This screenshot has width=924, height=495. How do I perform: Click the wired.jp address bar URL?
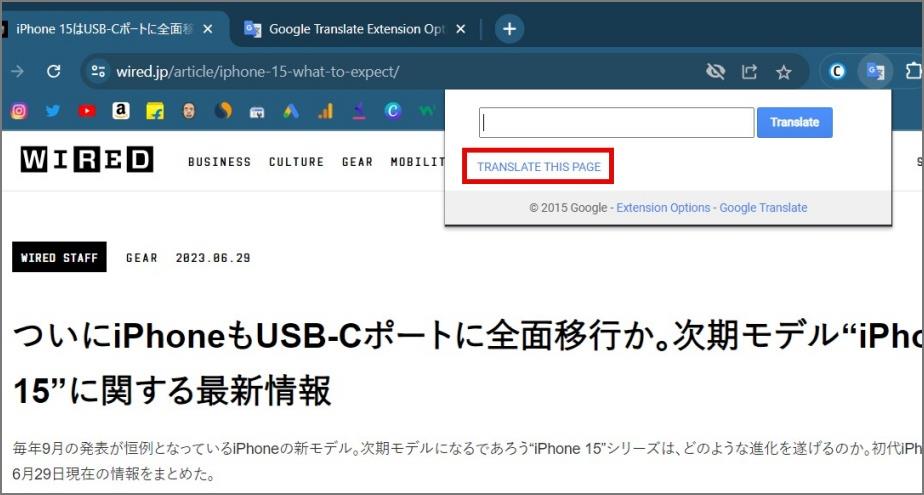click(x=258, y=72)
